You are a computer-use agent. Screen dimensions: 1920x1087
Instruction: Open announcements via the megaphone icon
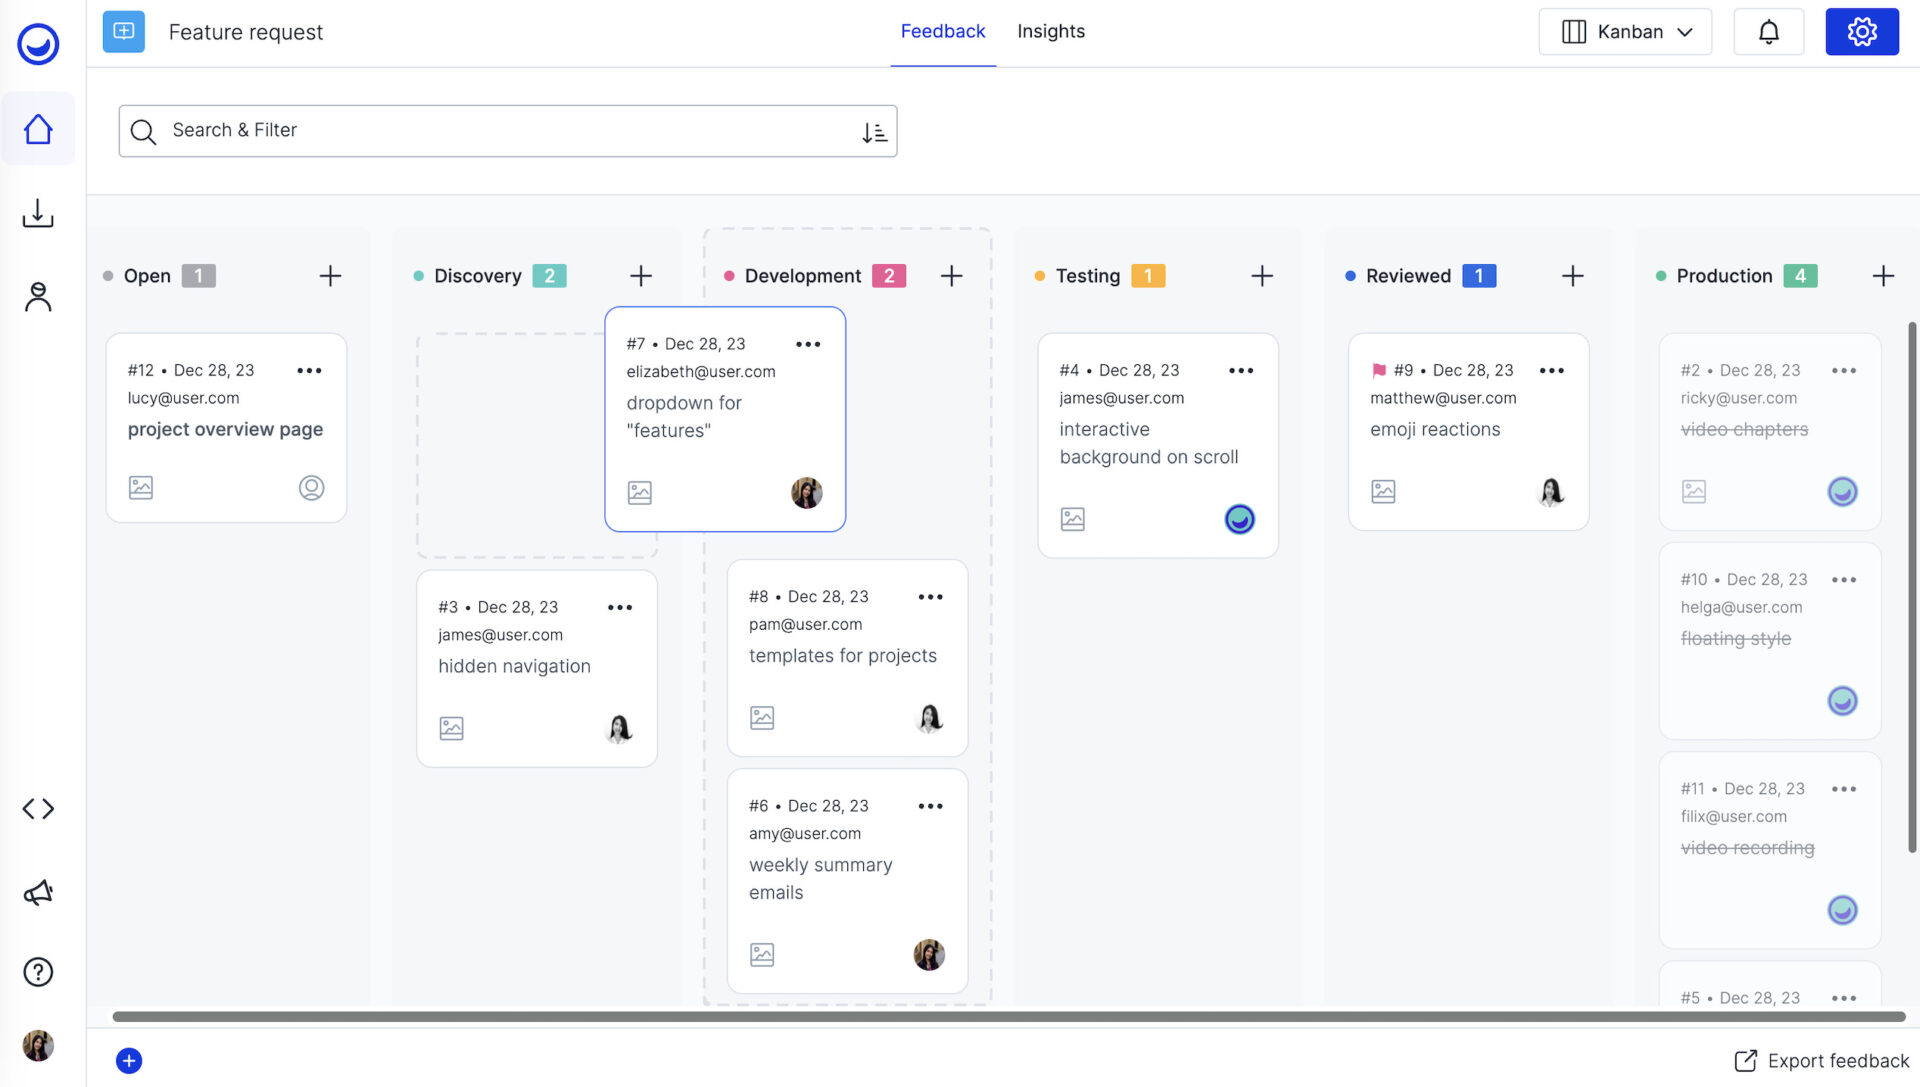pyautogui.click(x=38, y=892)
